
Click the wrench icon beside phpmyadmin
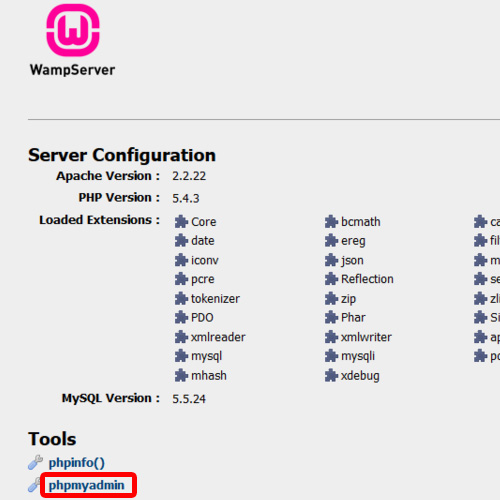tap(34, 485)
